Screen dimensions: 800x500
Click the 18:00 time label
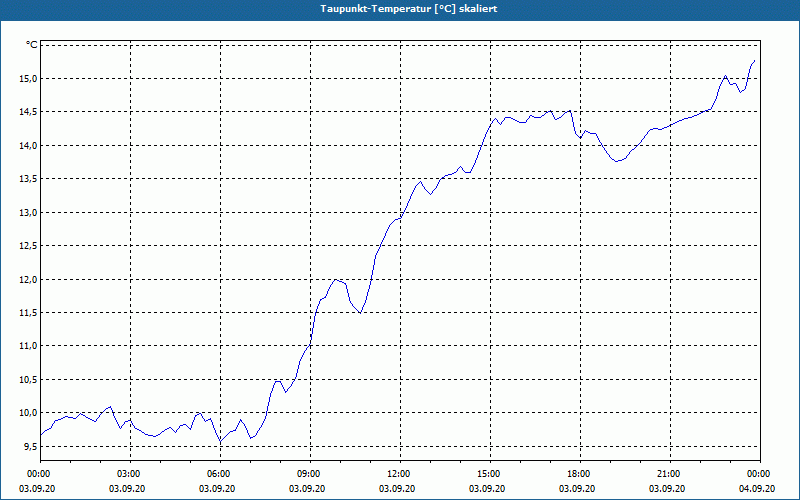pos(580,474)
